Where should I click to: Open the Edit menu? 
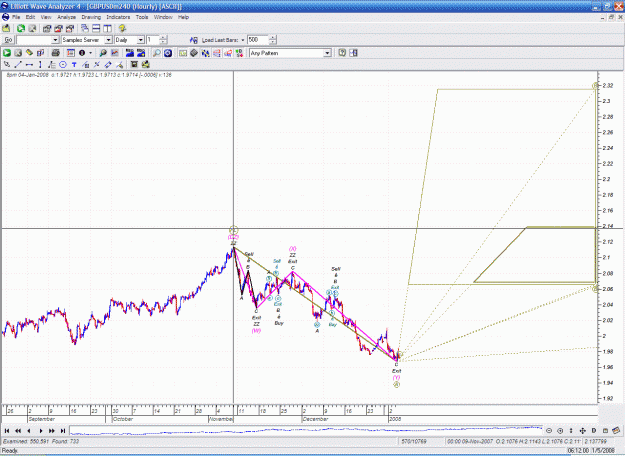tap(31, 17)
